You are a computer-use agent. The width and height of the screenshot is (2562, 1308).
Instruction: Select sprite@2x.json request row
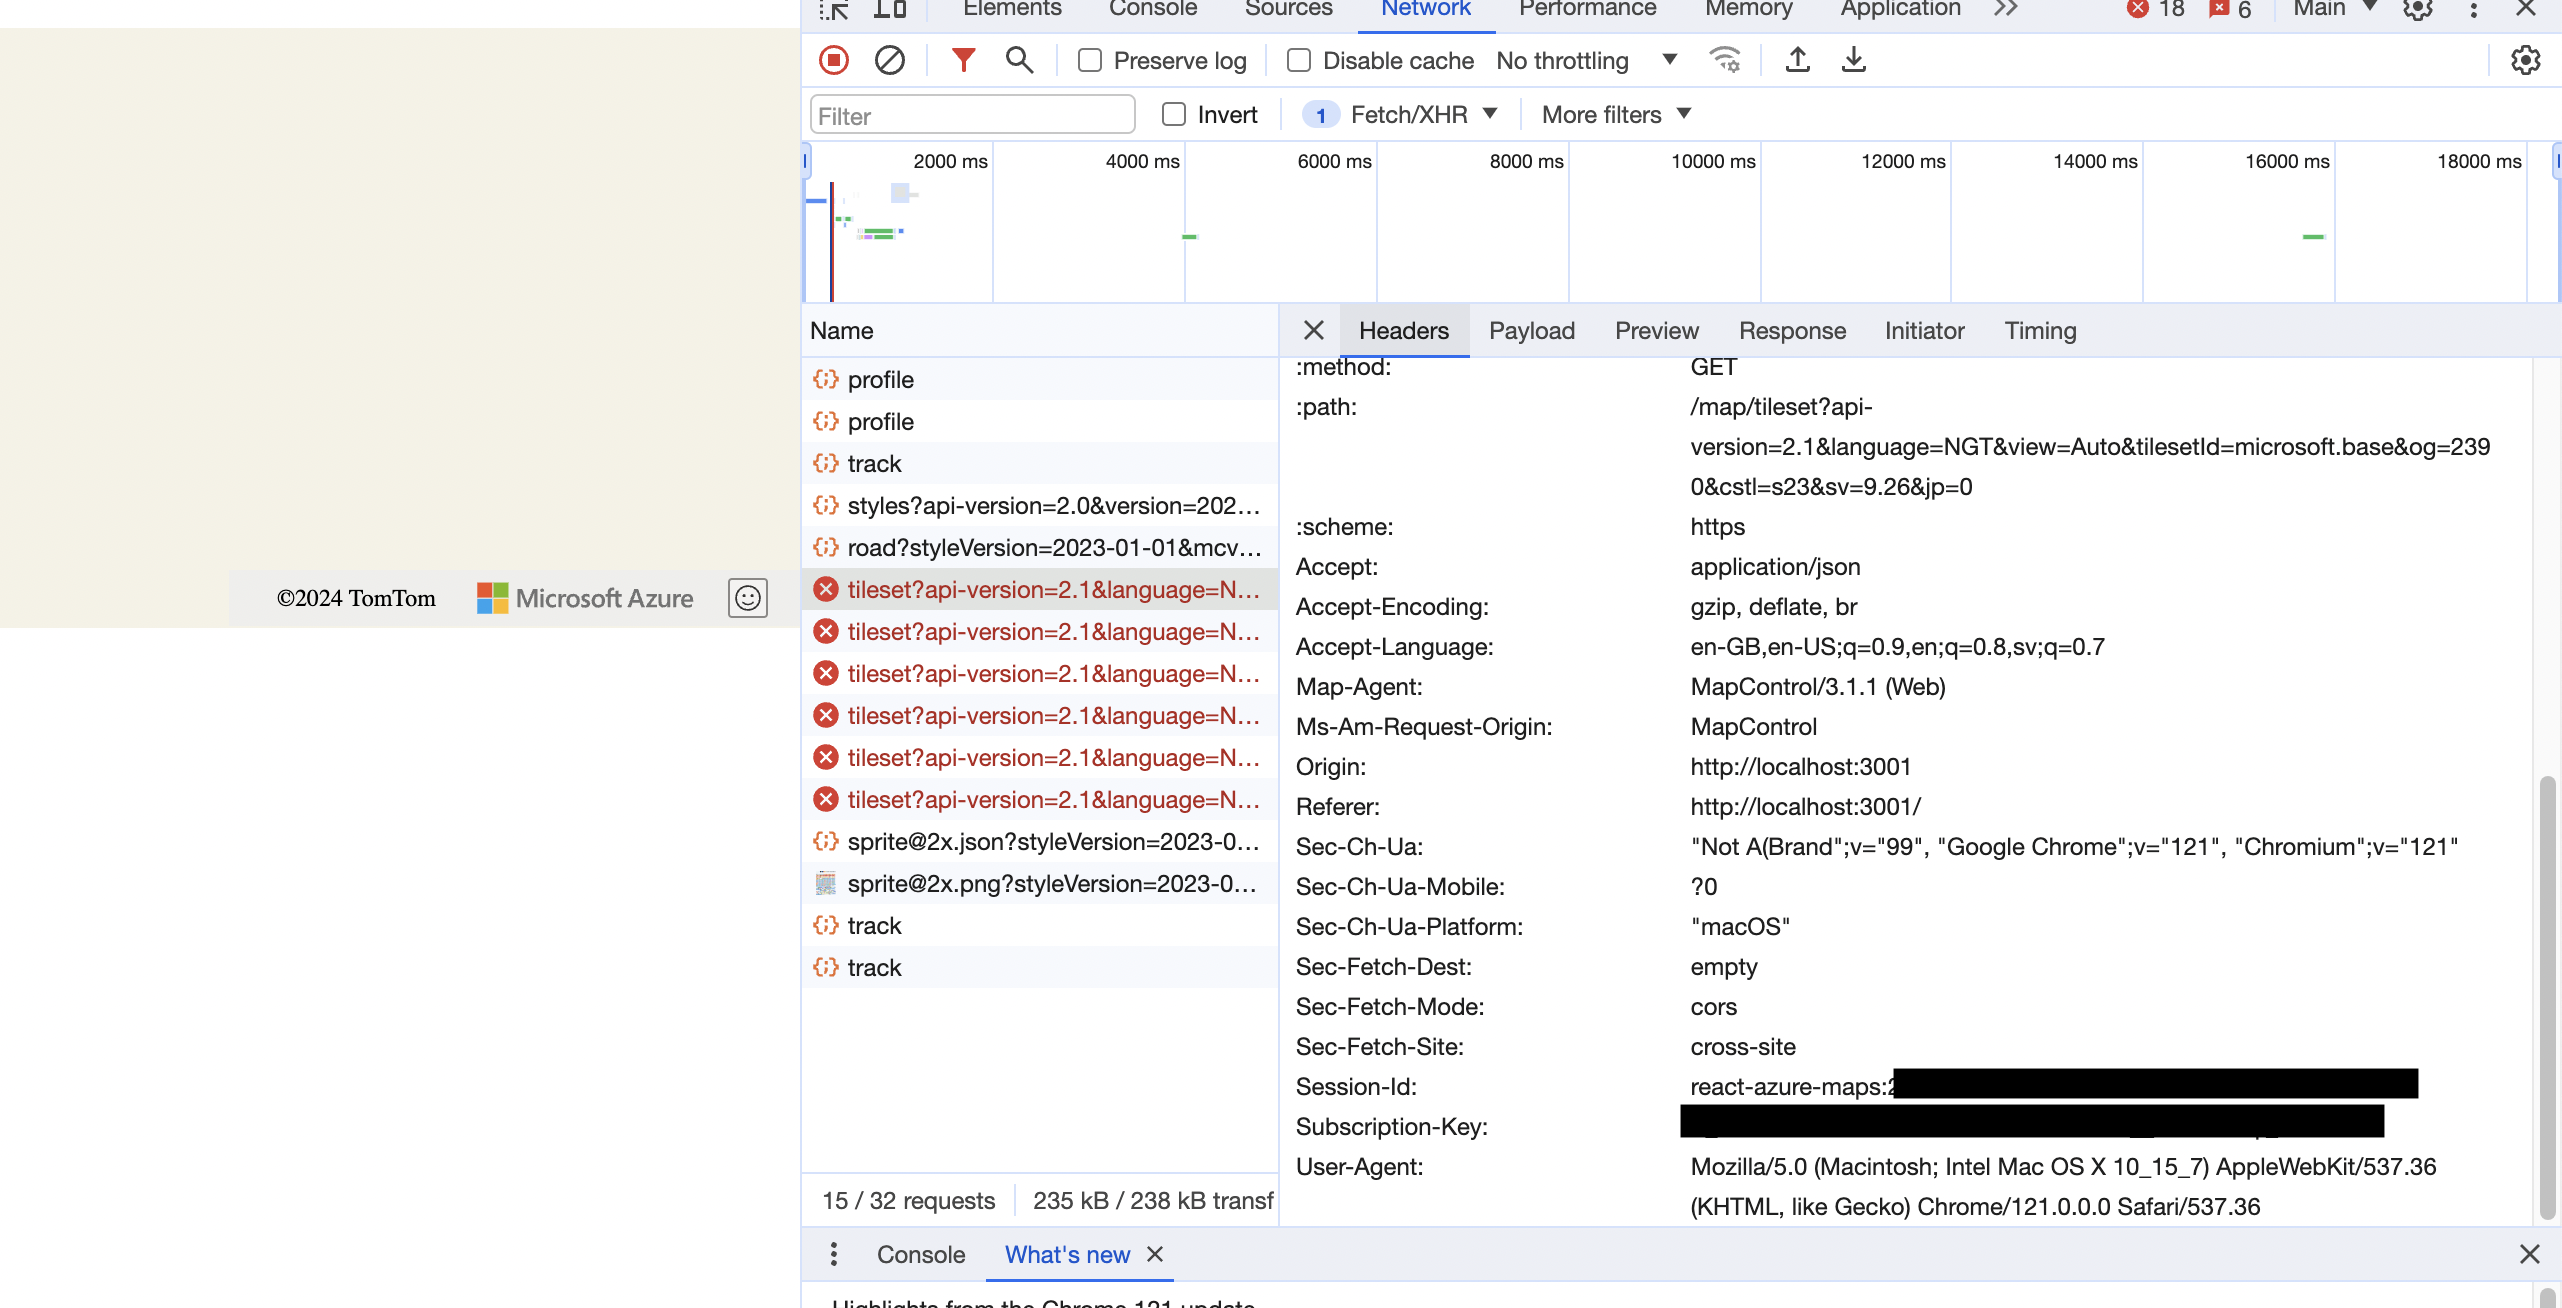(x=1040, y=841)
